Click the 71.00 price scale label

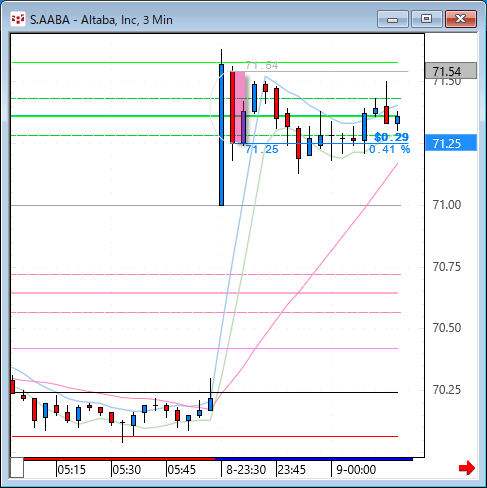click(x=447, y=205)
